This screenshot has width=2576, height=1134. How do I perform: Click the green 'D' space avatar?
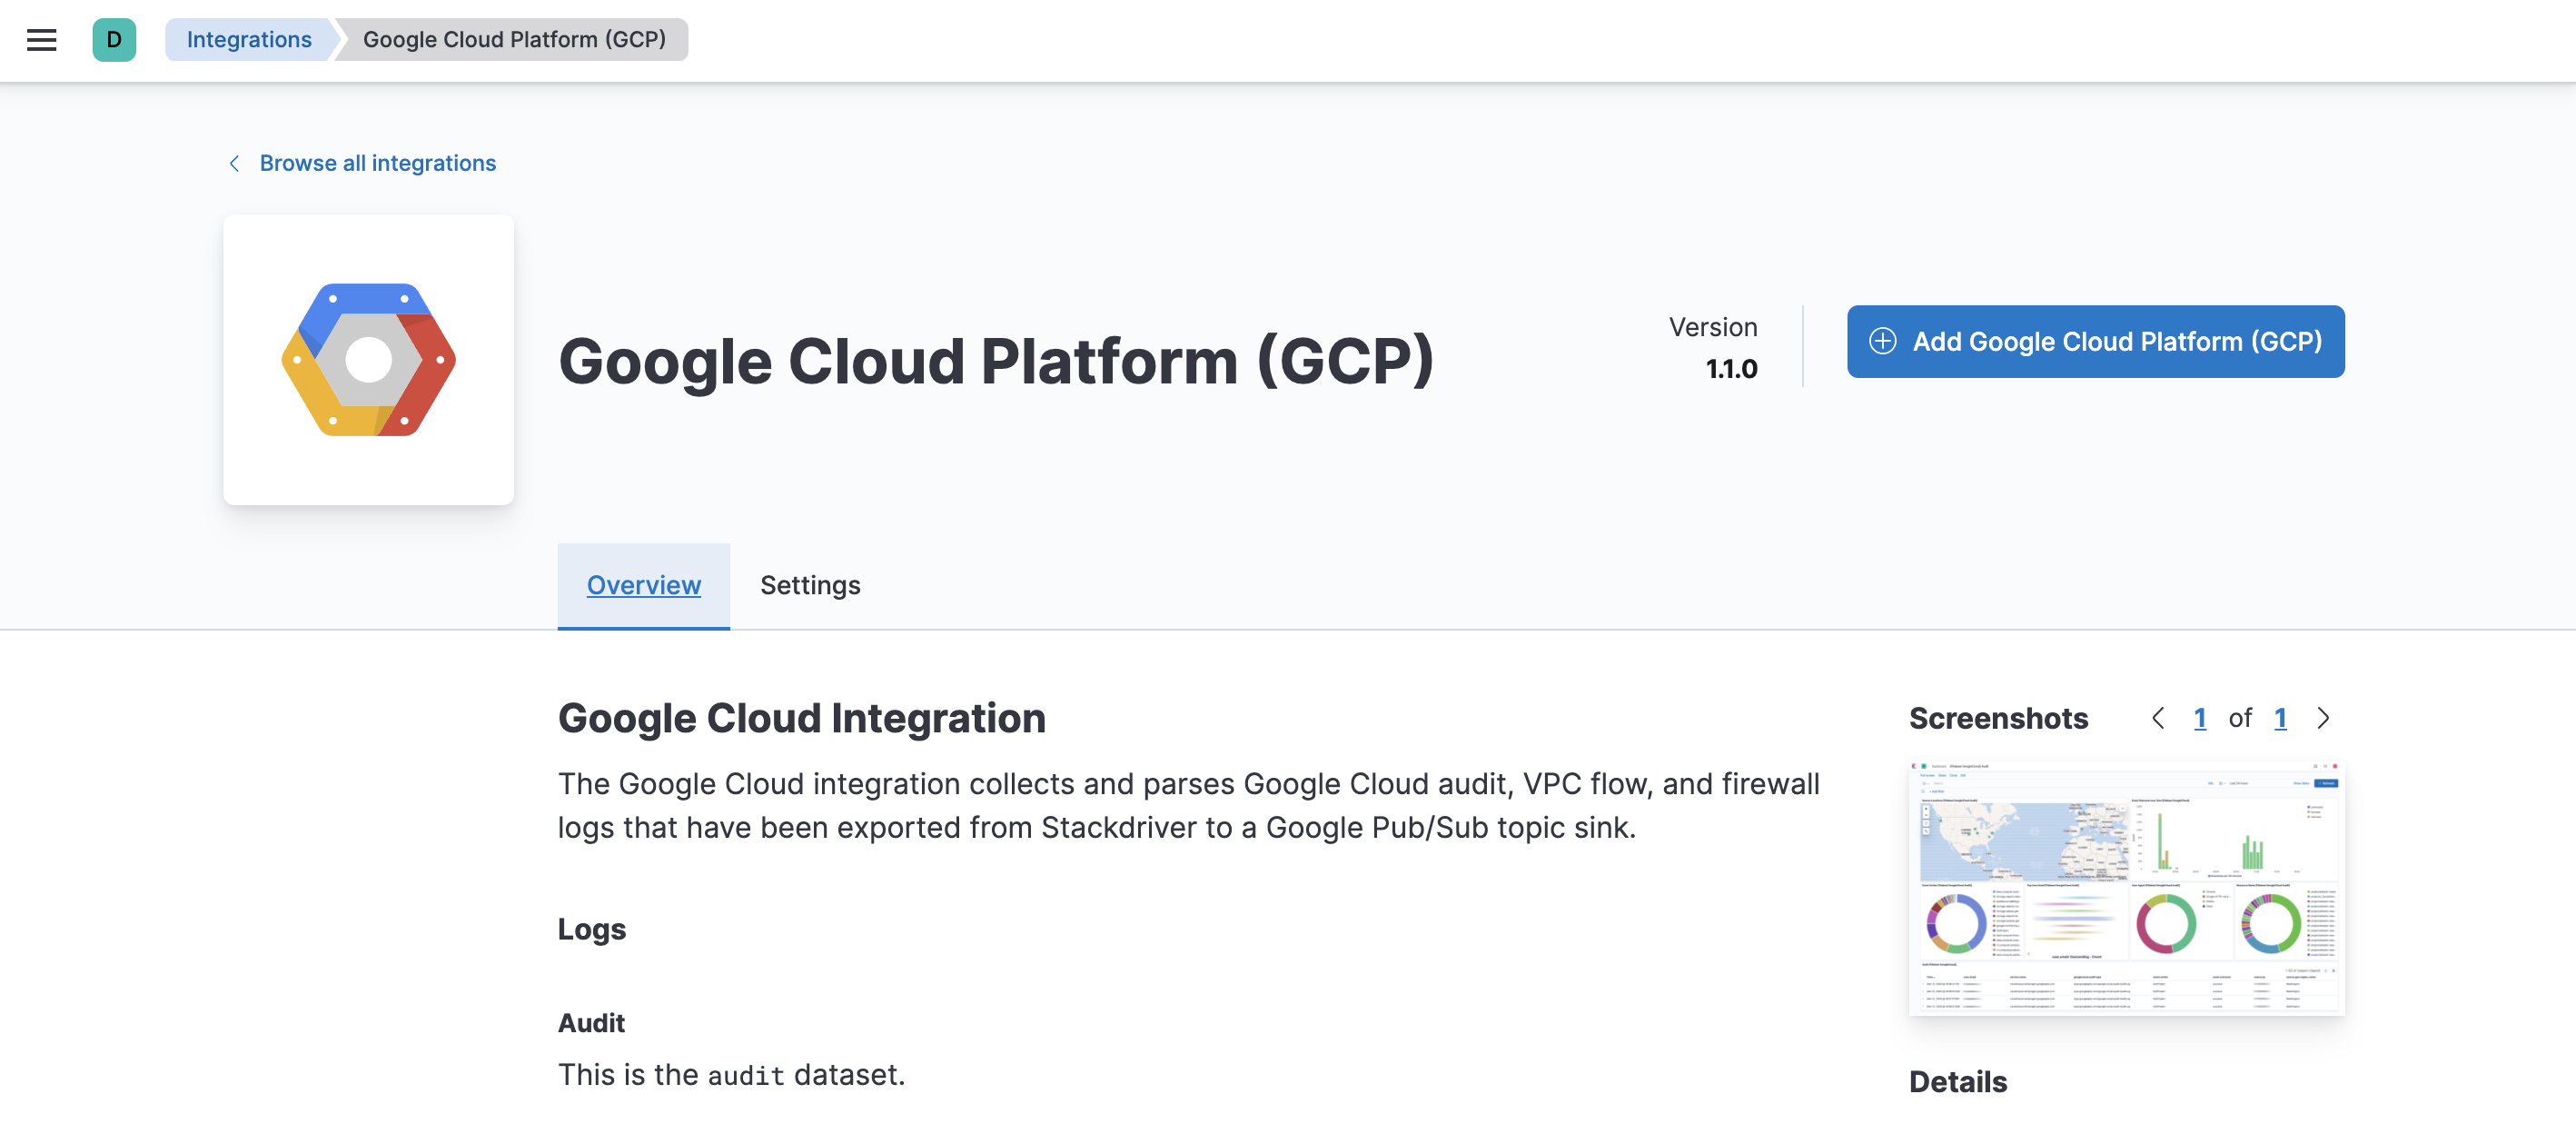(x=114, y=39)
